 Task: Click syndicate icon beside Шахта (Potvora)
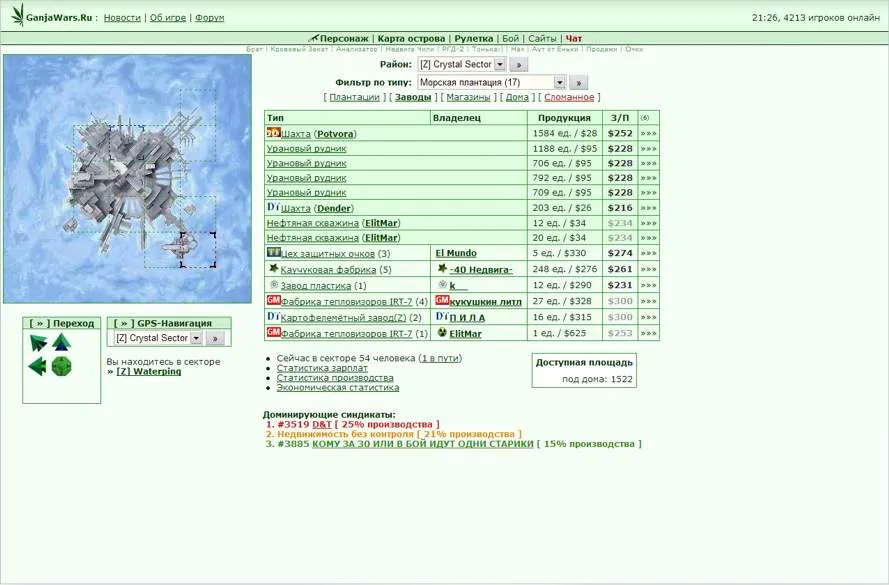pyautogui.click(x=273, y=133)
